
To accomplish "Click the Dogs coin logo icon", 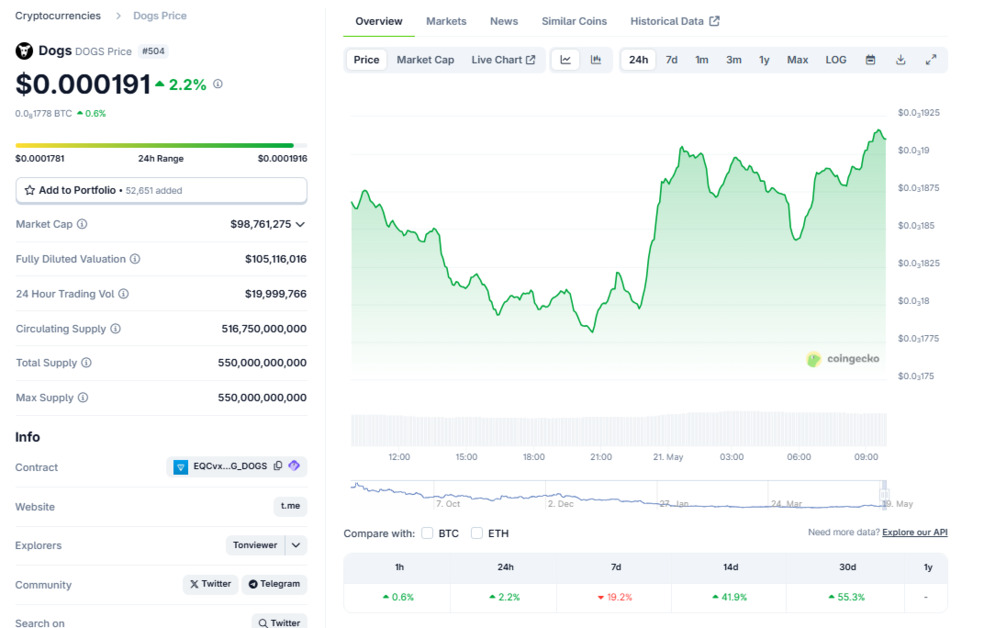I will tap(24, 51).
